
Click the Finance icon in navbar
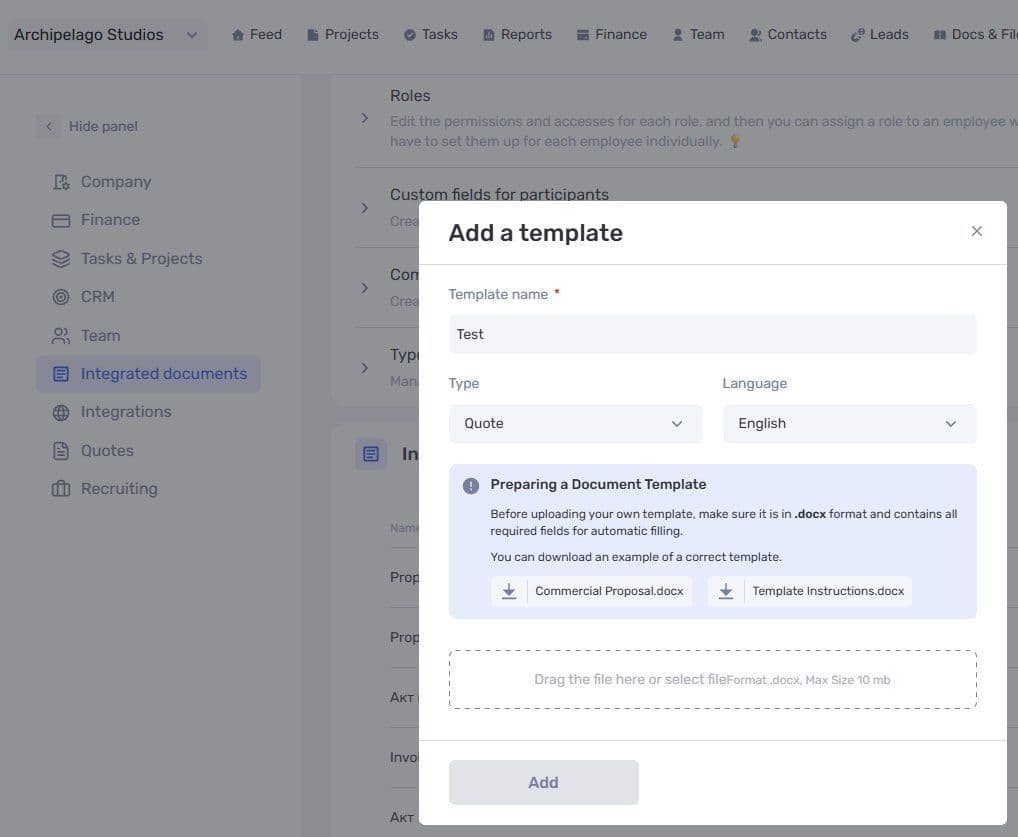583,35
